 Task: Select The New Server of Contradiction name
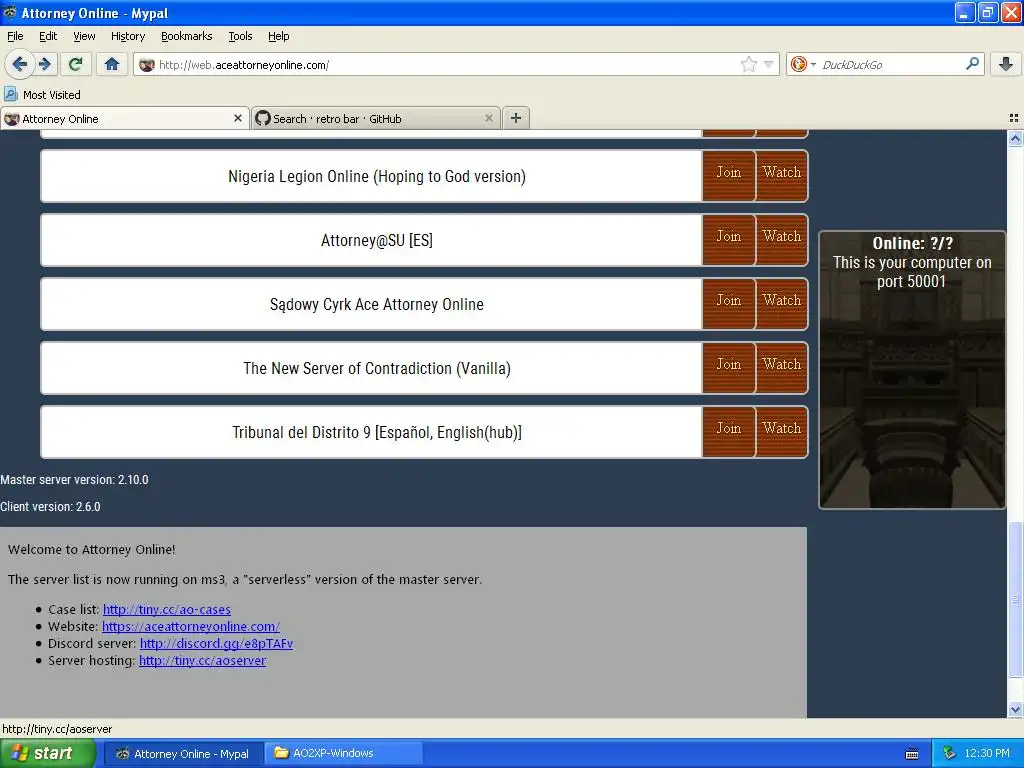[377, 368]
